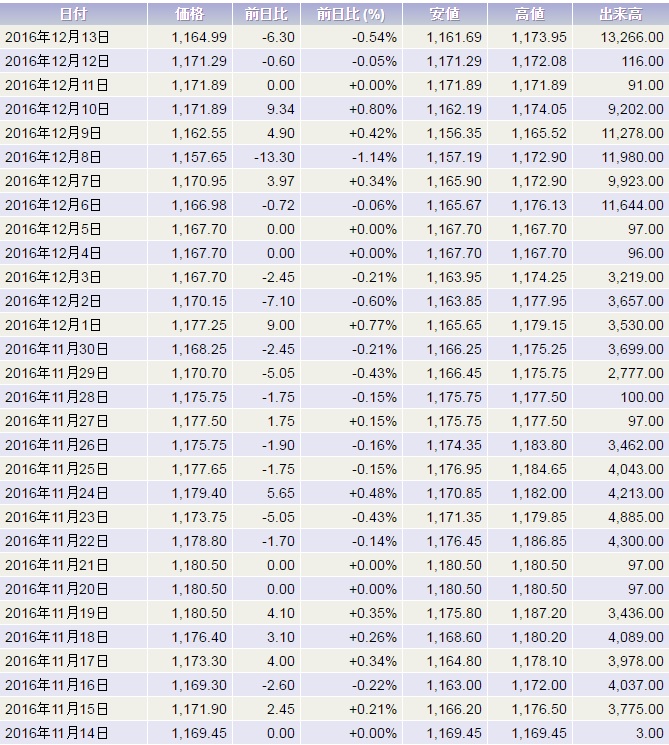This screenshot has height=745, width=669.
Task: Select the 安値 column header
Action: pyautogui.click(x=444, y=14)
